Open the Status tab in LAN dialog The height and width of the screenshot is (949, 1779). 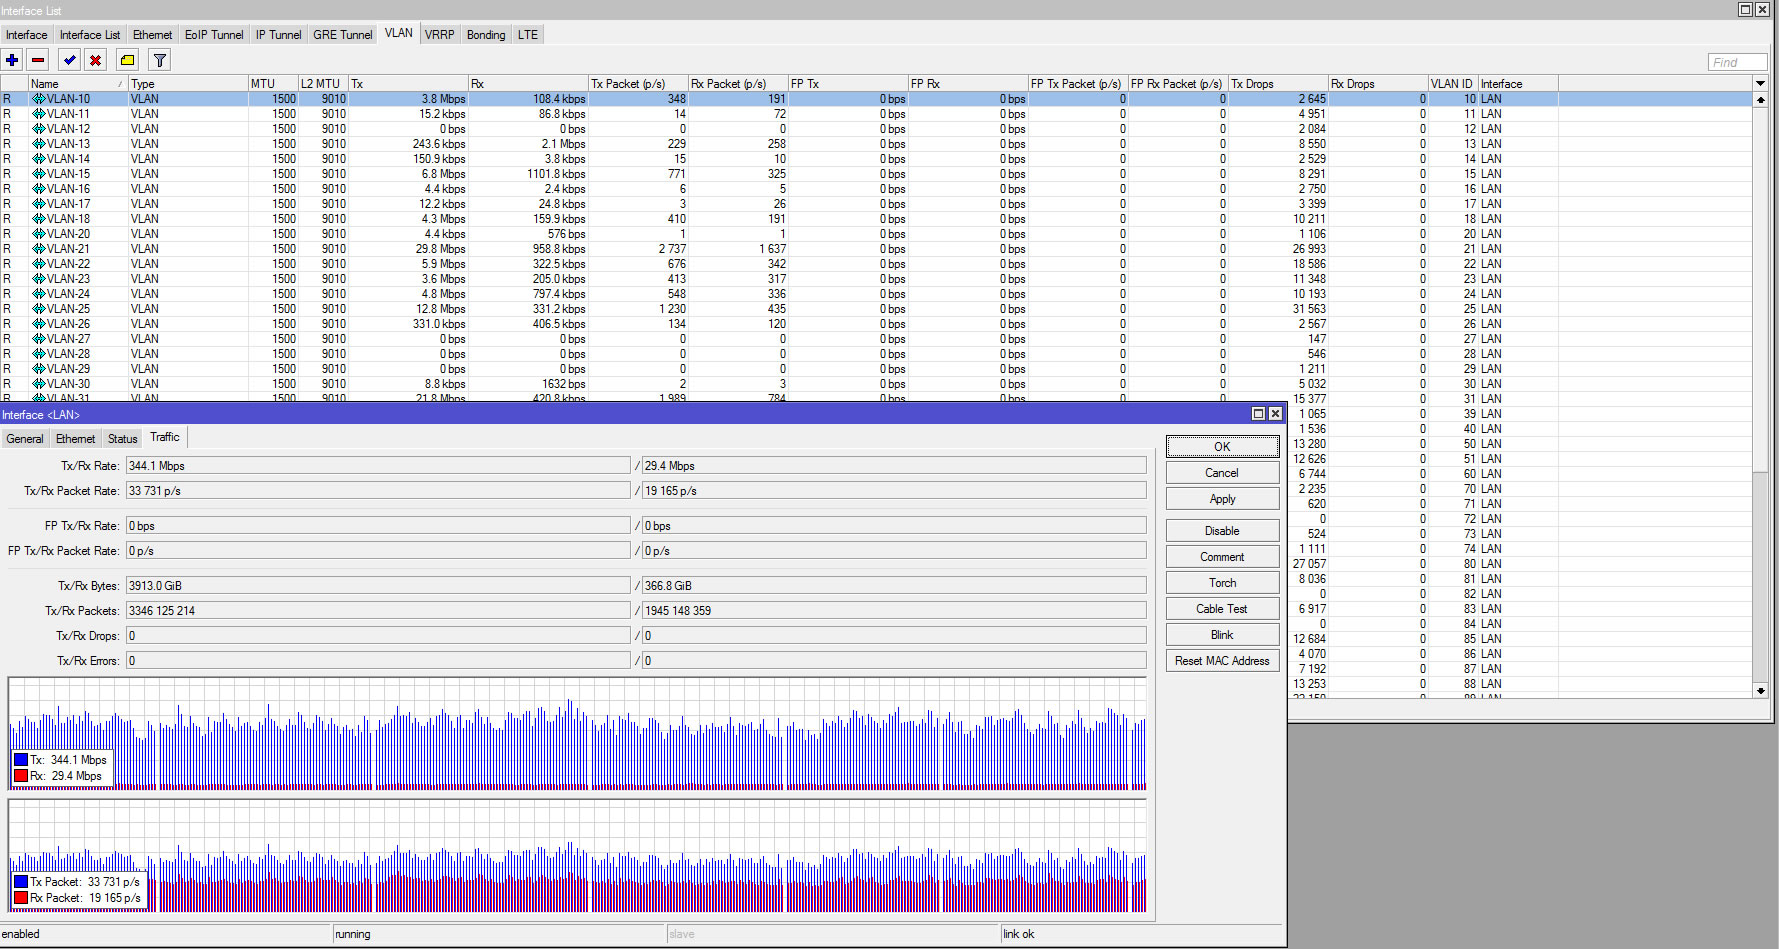click(122, 439)
